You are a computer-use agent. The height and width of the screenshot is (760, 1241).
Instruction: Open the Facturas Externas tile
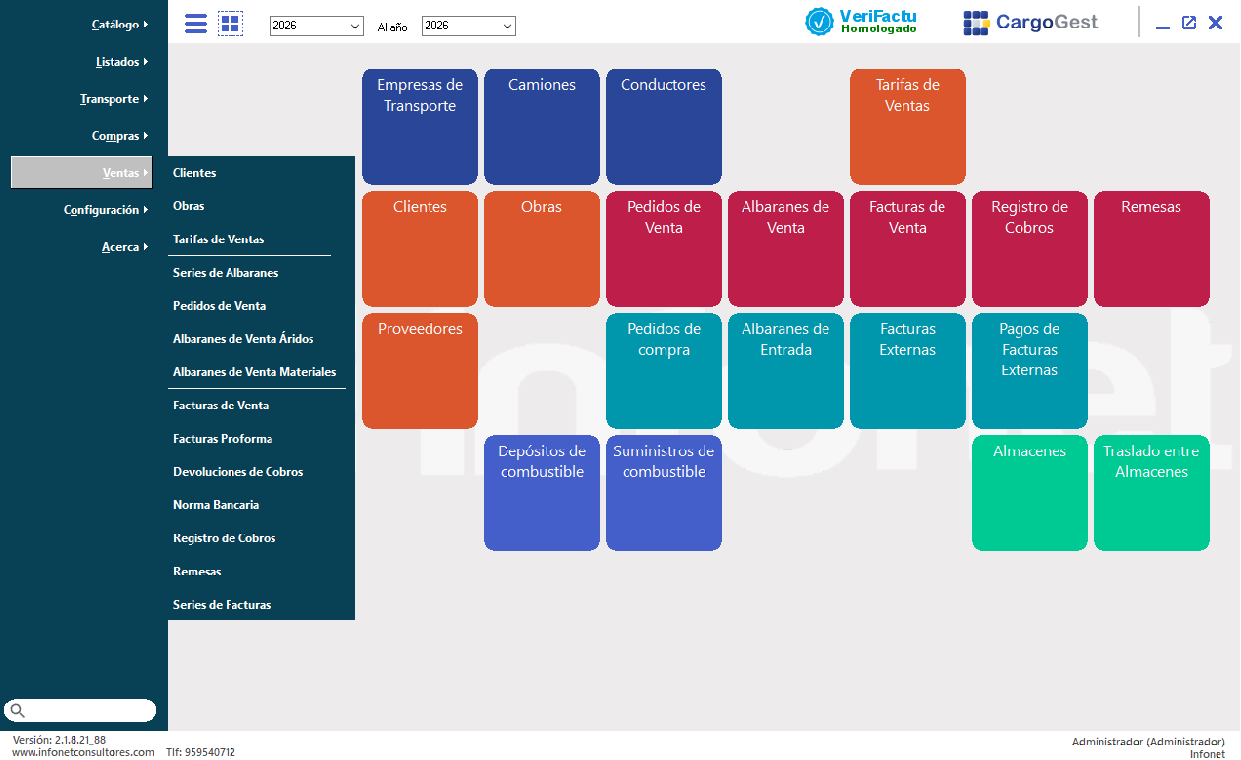[908, 371]
